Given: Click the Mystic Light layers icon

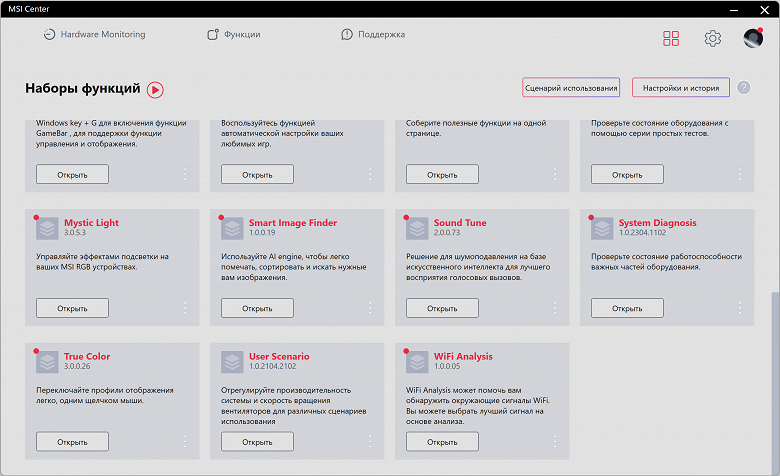Looking at the screenshot, I should (47, 229).
